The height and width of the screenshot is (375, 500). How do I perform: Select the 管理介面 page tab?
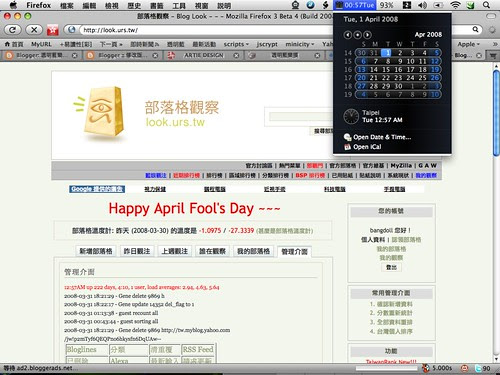pos(294,251)
